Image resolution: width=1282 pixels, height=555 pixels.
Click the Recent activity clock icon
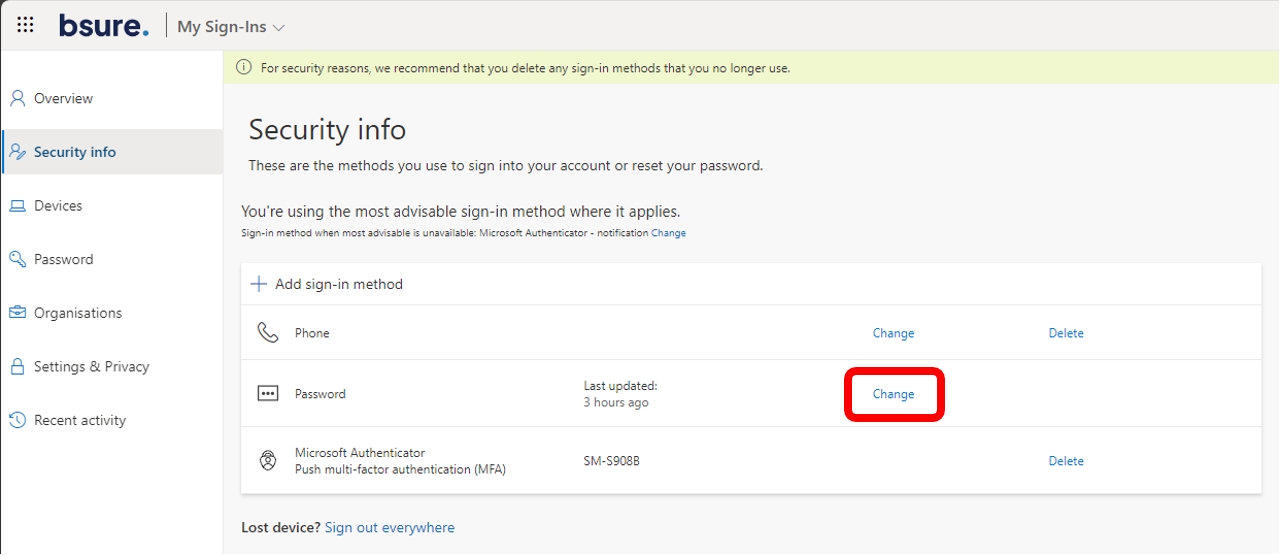17,421
